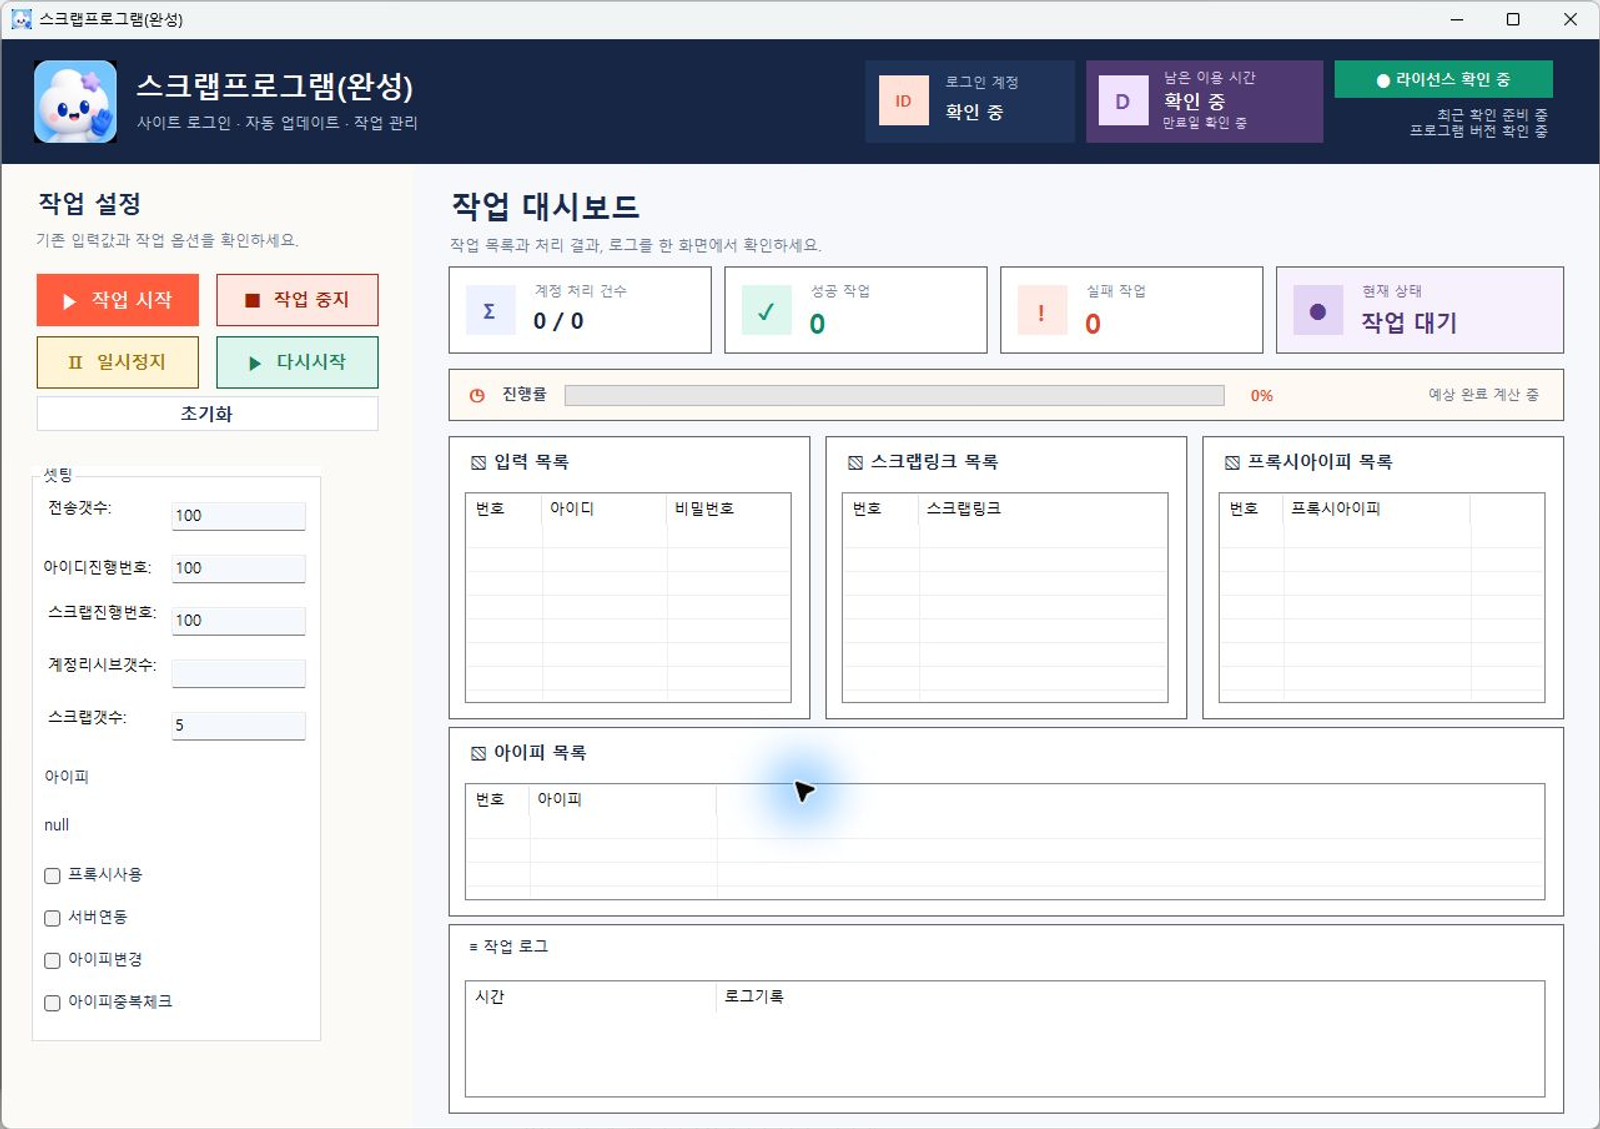Enable the 프록시사용 checkbox

tap(52, 876)
